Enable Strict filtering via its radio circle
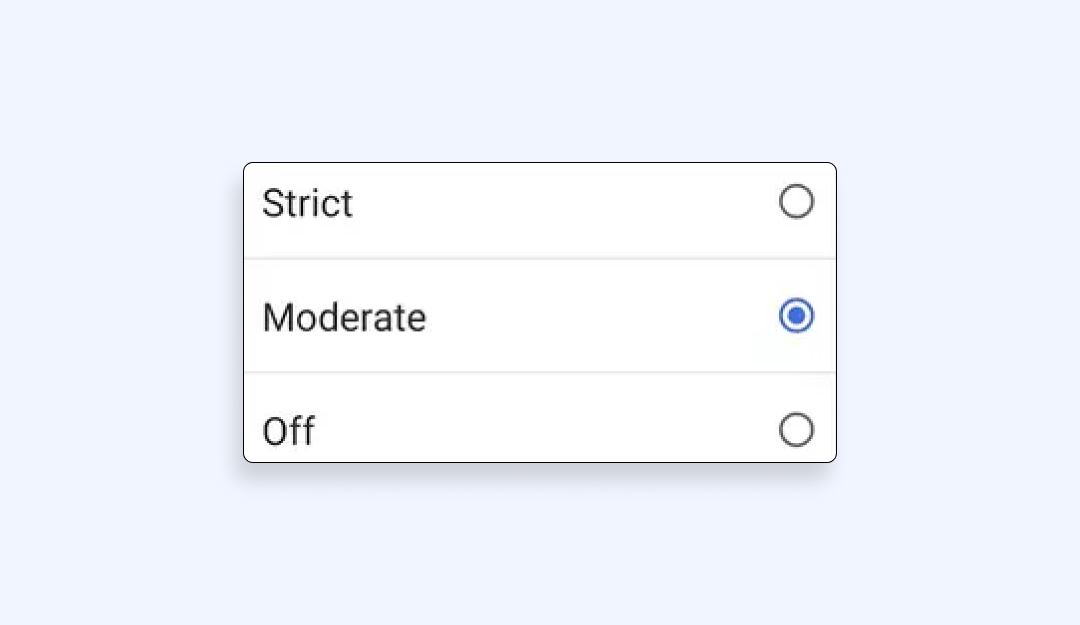This screenshot has height=625, width=1080. (x=796, y=202)
